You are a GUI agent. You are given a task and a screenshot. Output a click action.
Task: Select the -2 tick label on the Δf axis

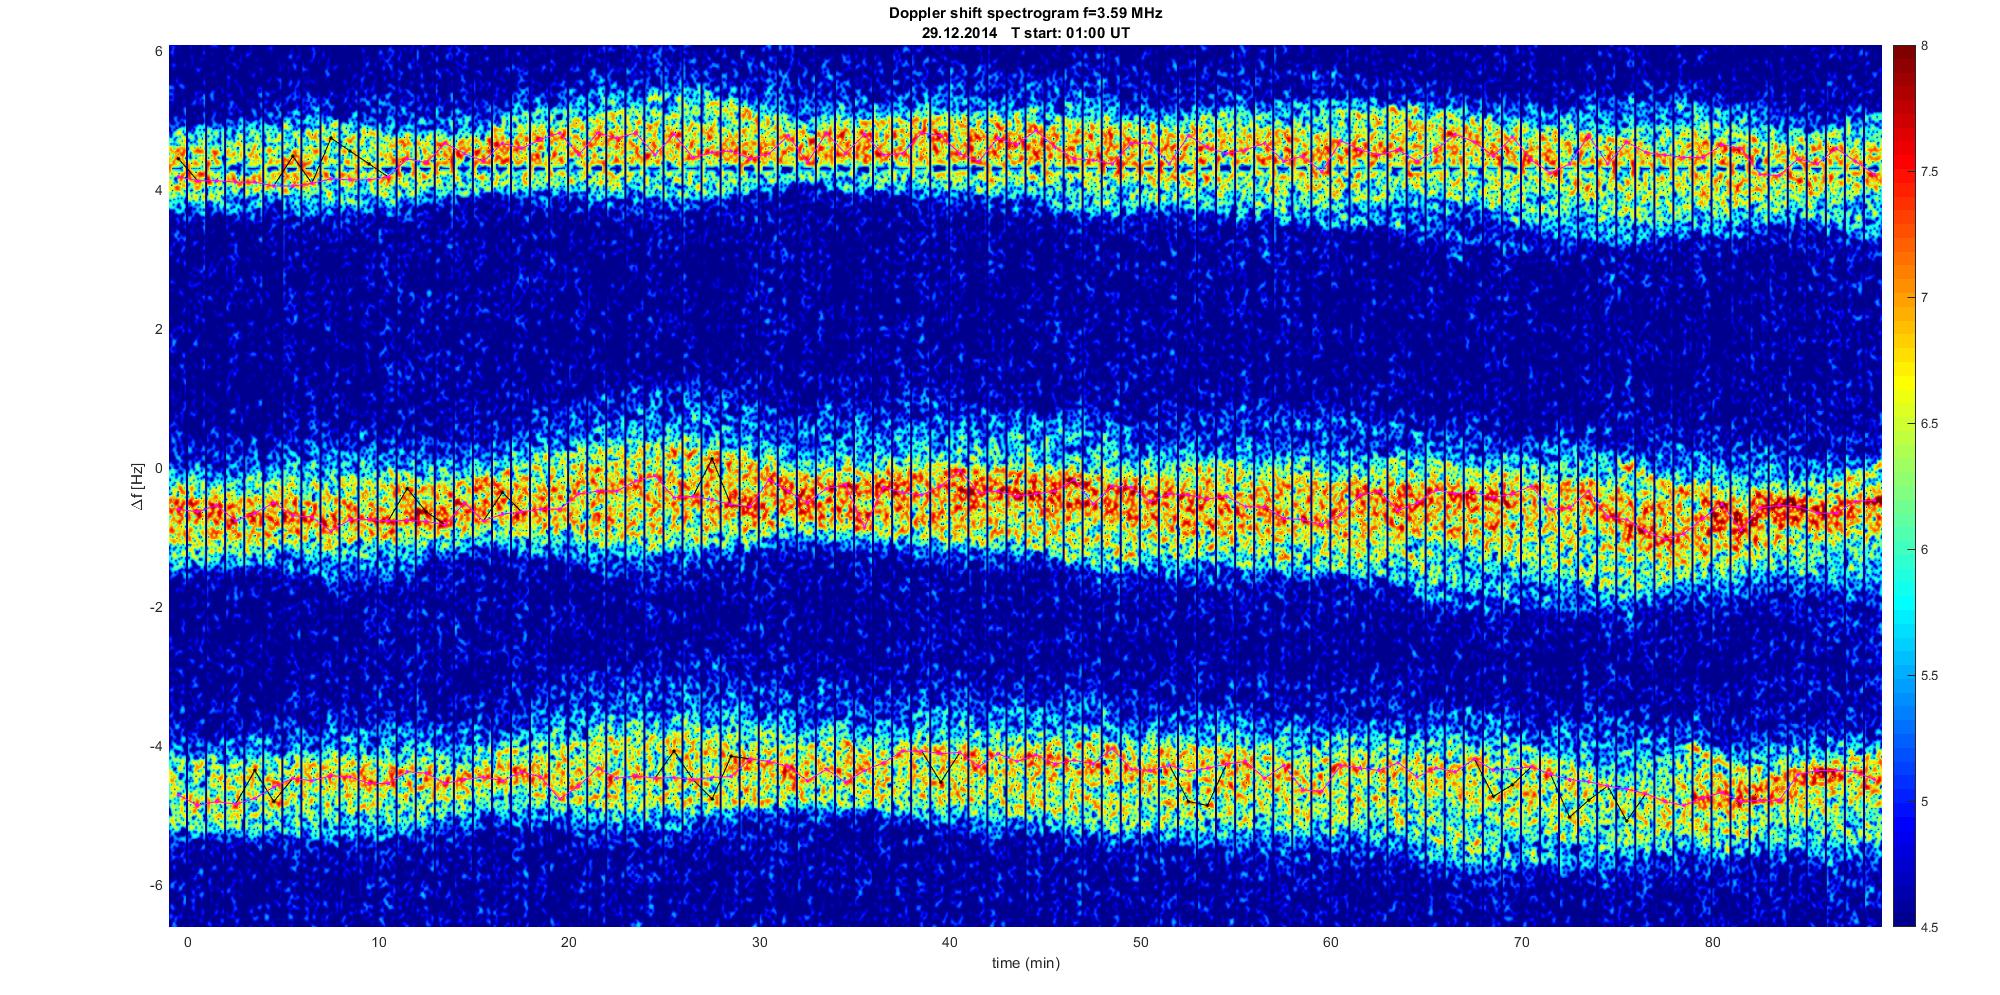[155, 607]
